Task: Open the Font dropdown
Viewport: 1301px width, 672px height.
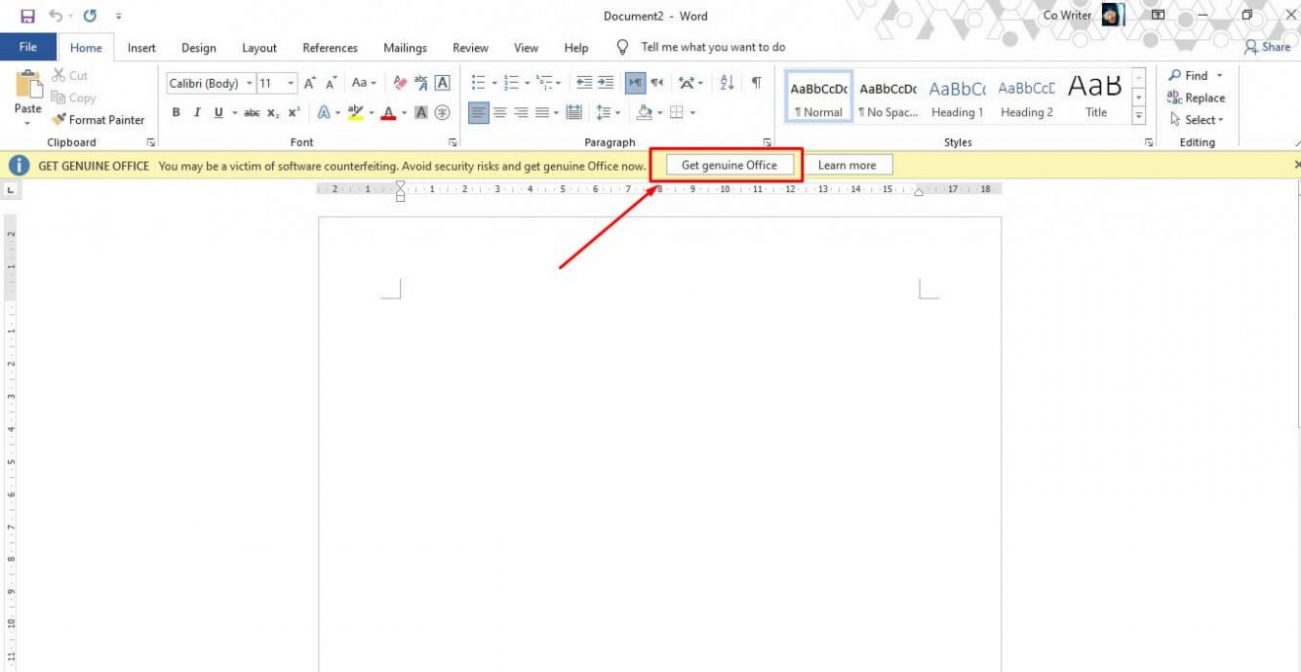Action: pyautogui.click(x=250, y=83)
